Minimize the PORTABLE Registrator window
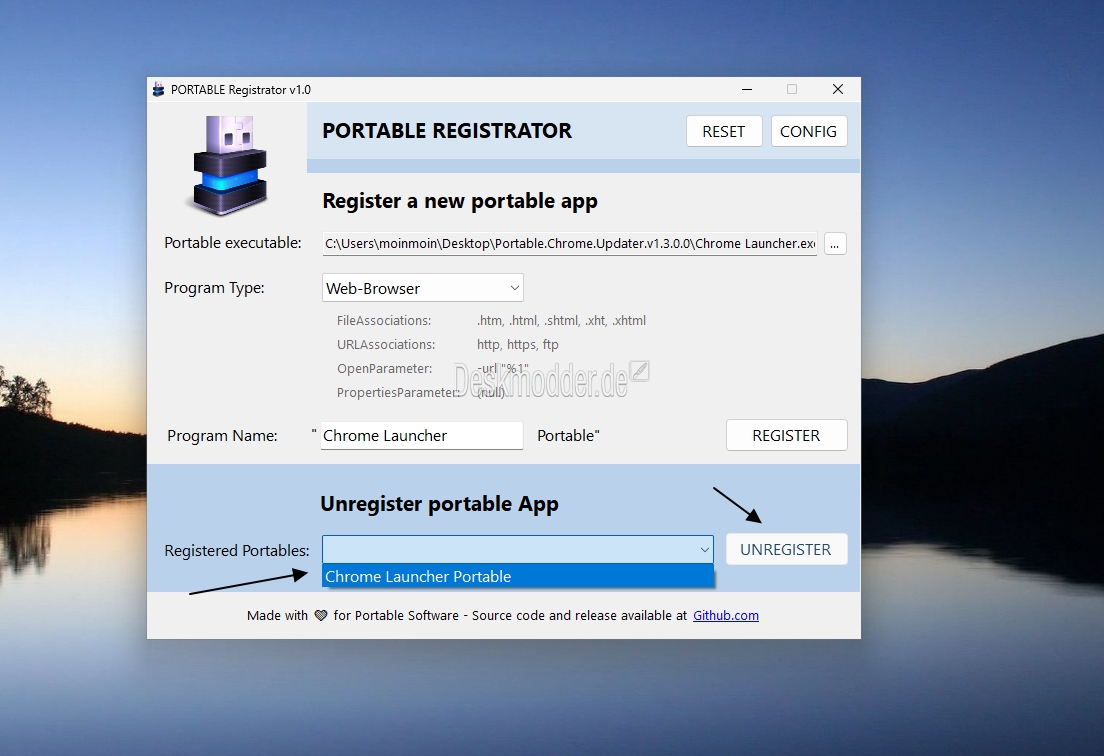 click(x=747, y=89)
